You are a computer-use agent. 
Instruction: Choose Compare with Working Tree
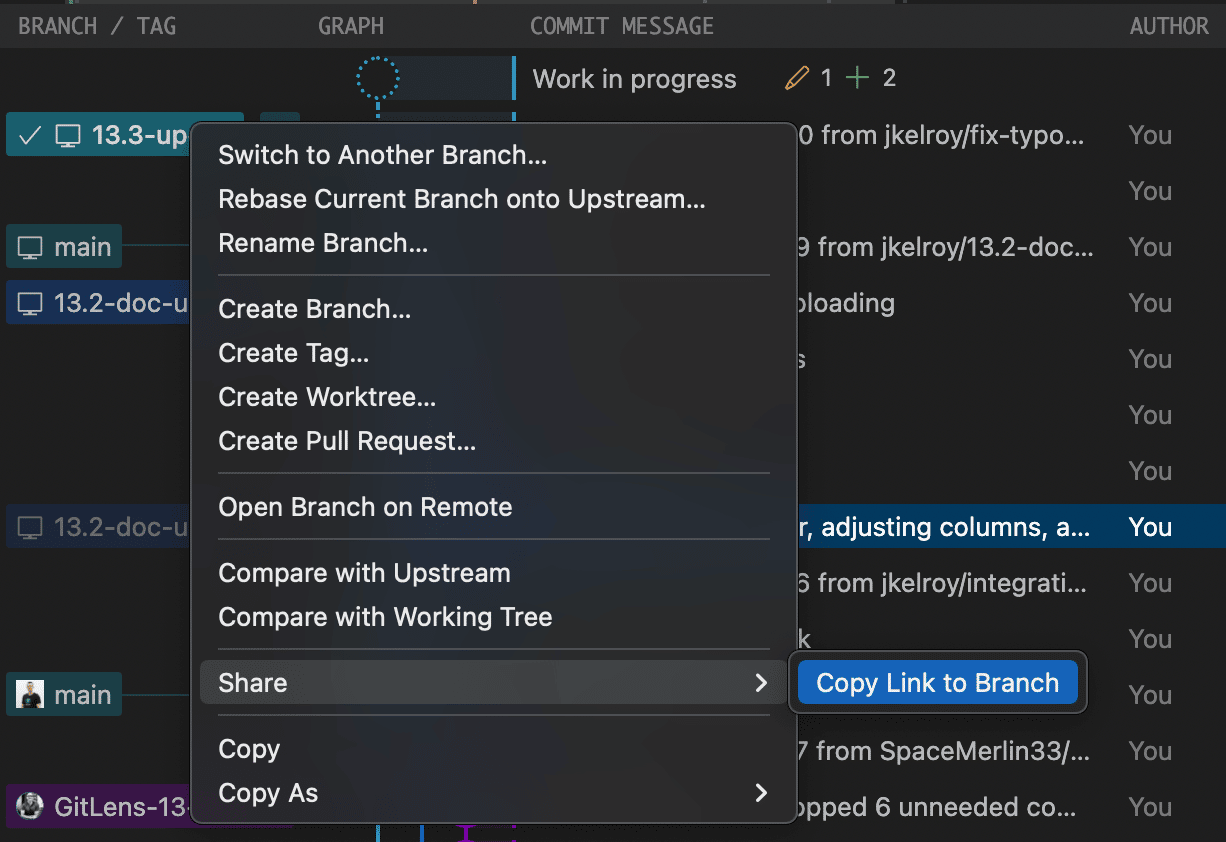(x=385, y=617)
